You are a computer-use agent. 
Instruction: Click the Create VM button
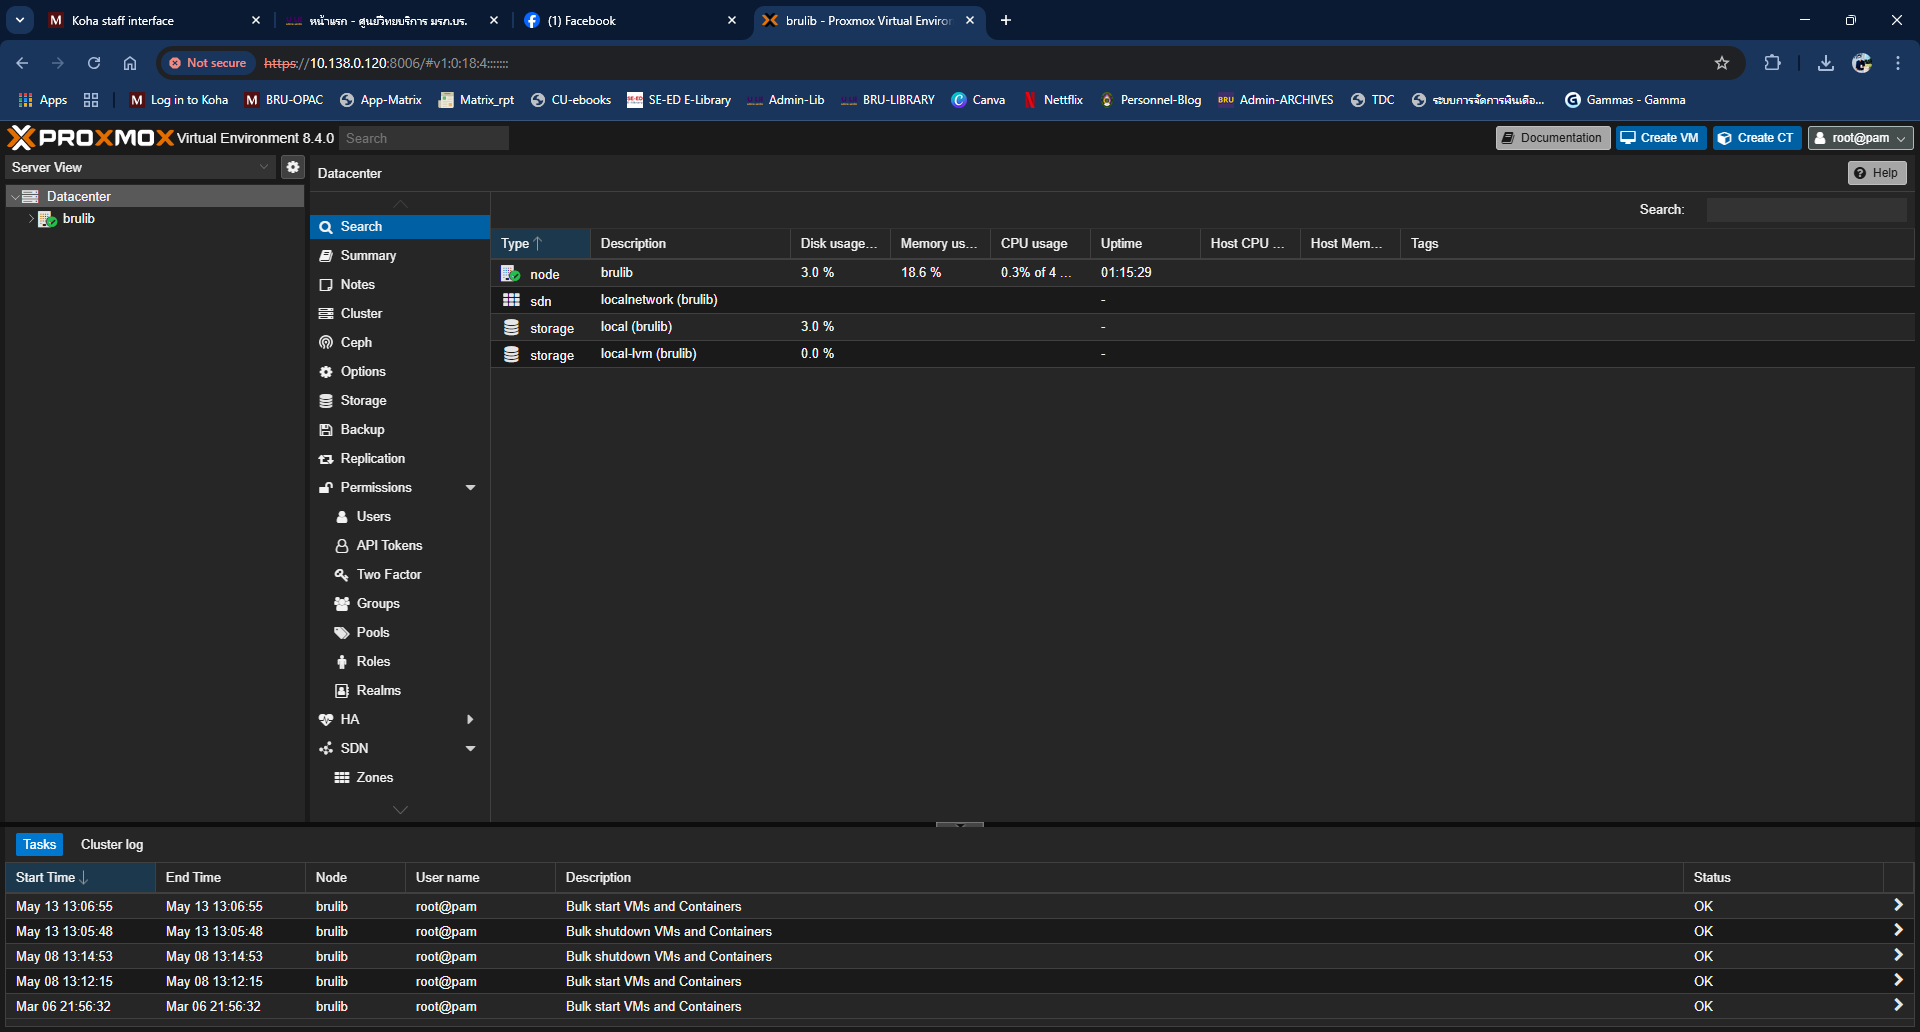coord(1660,138)
